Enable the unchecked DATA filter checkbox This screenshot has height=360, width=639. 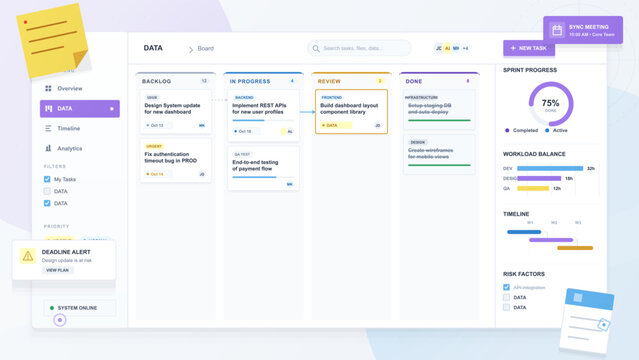(x=47, y=191)
